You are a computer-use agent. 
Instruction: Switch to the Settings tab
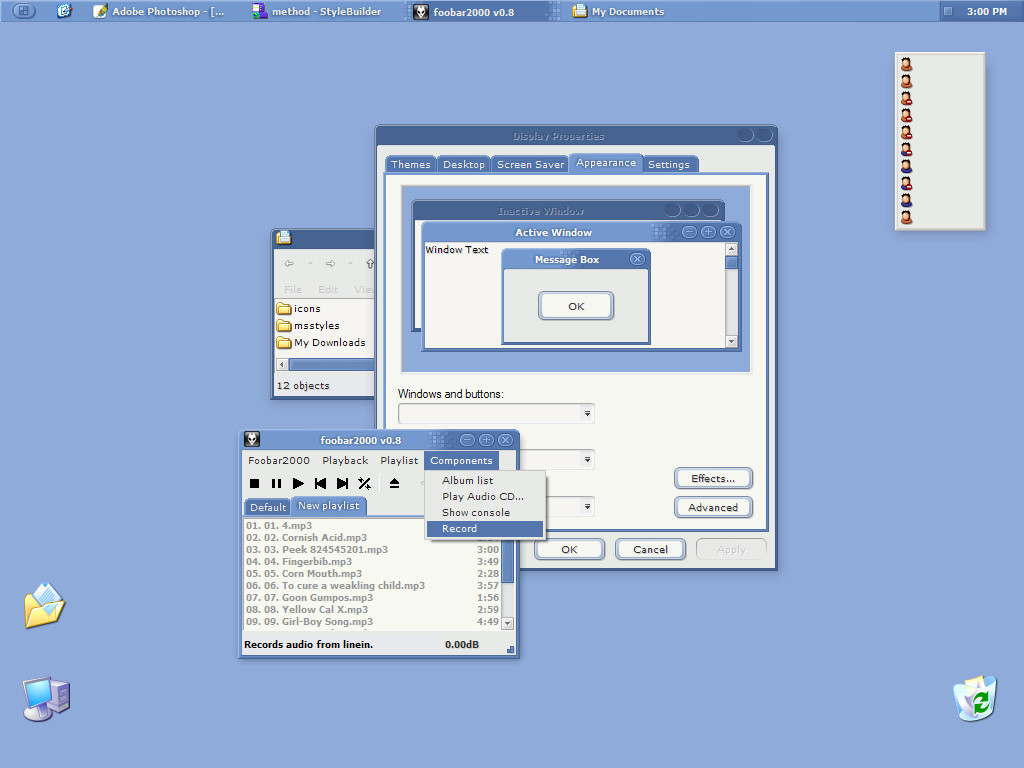pos(668,164)
